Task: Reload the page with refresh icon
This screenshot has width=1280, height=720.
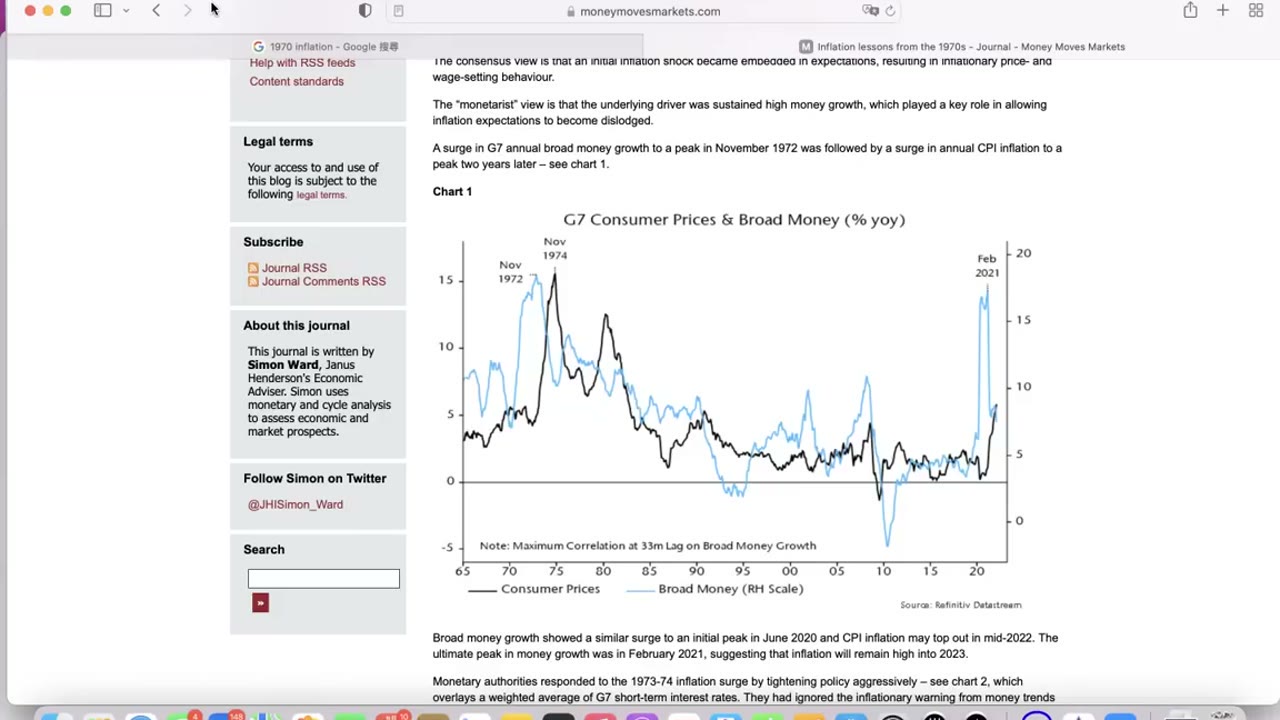Action: pyautogui.click(x=890, y=11)
